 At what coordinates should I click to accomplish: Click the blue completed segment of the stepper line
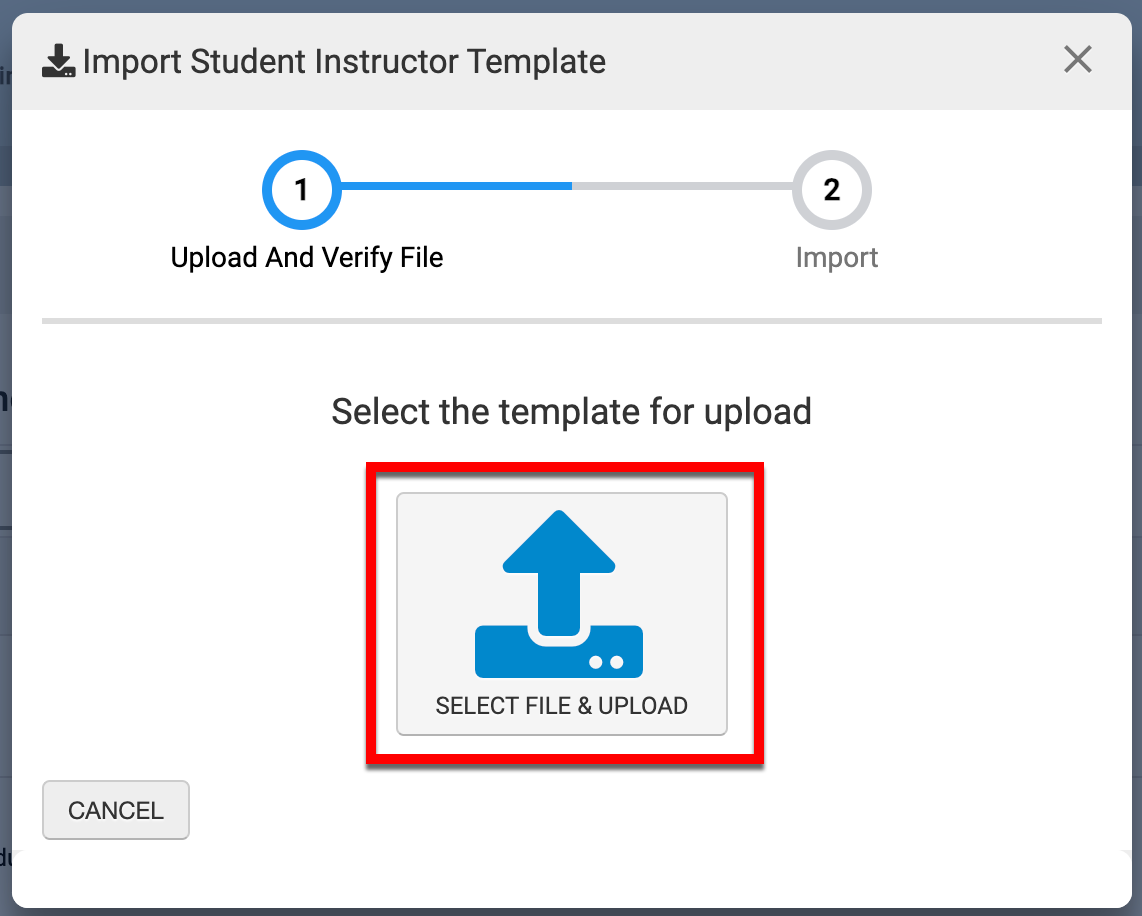(456, 185)
